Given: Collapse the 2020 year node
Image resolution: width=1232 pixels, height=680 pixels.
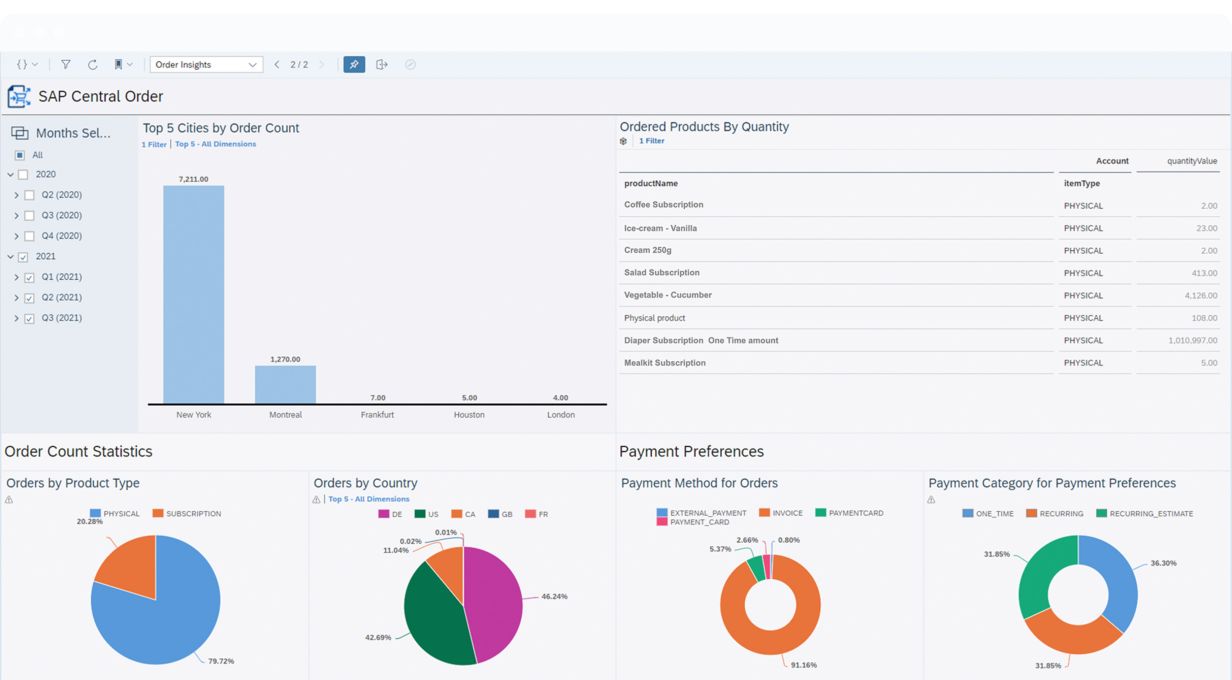Looking at the screenshot, I should click(10, 175).
